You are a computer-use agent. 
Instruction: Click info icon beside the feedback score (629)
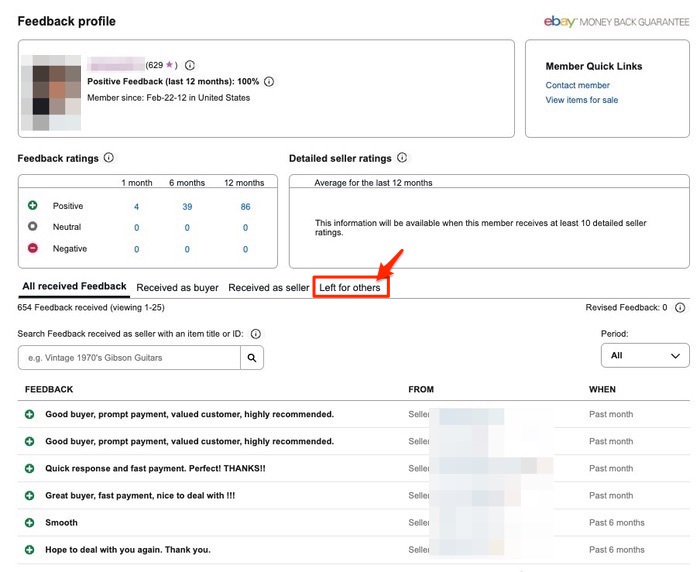(190, 65)
